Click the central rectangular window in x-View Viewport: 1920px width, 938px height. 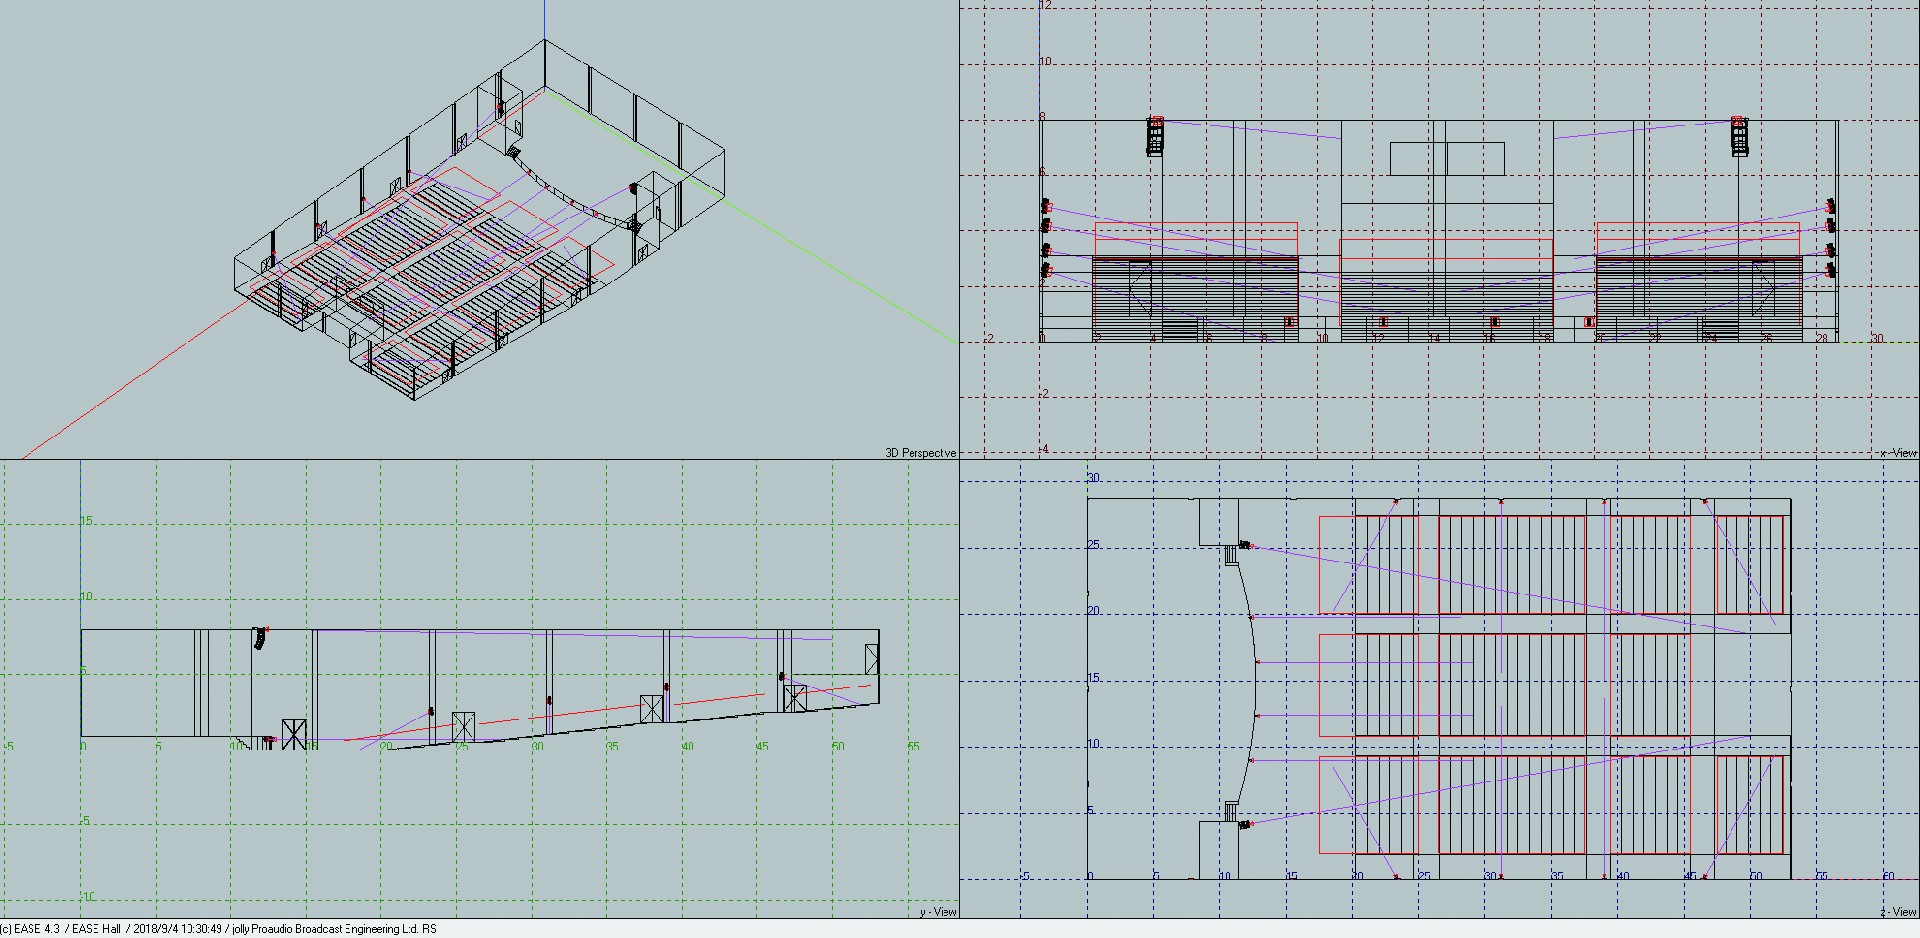tap(1446, 158)
